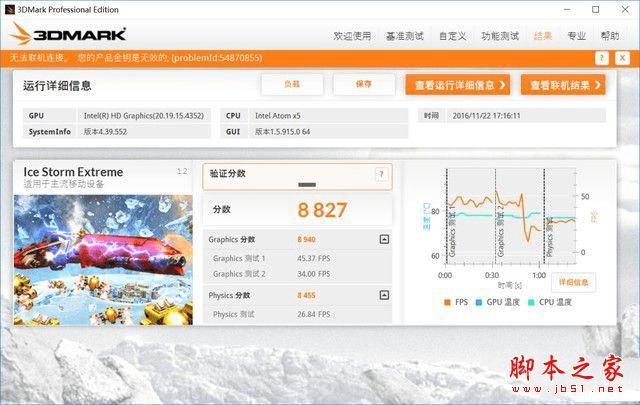Click the 3DMark app icon in title bar

pyautogui.click(x=9, y=9)
